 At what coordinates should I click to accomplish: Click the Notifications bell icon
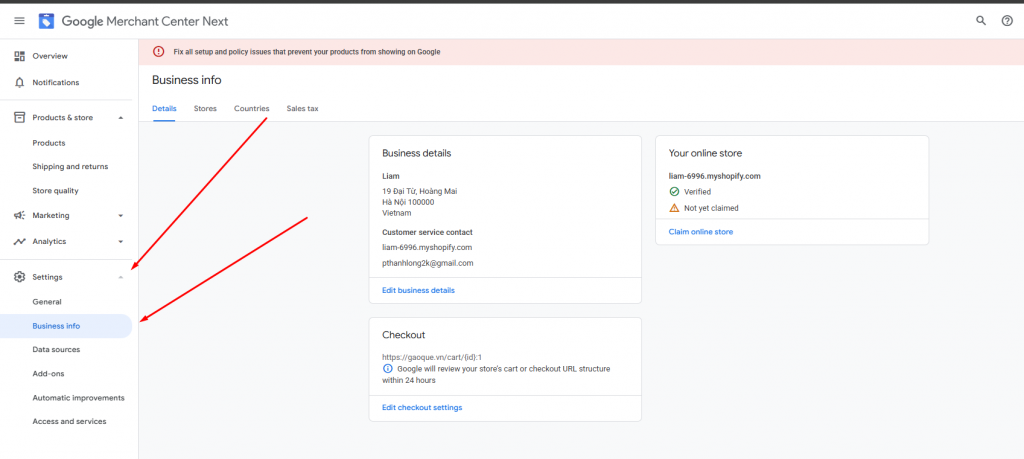[x=19, y=82]
